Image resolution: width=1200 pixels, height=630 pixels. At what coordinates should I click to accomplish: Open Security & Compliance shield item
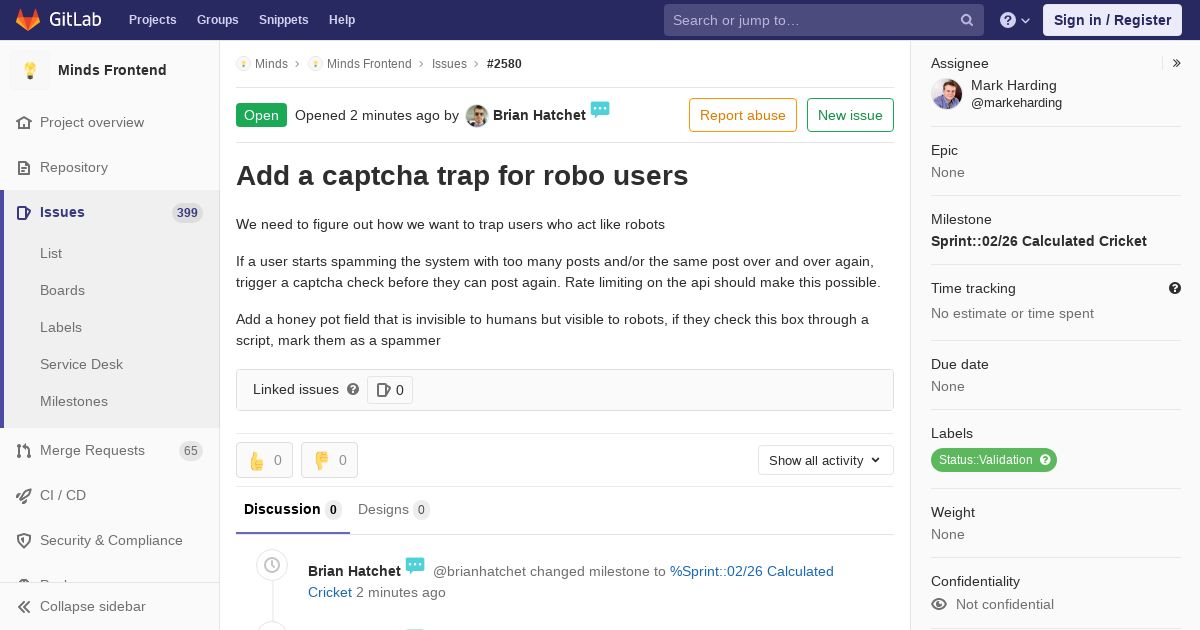(x=110, y=540)
